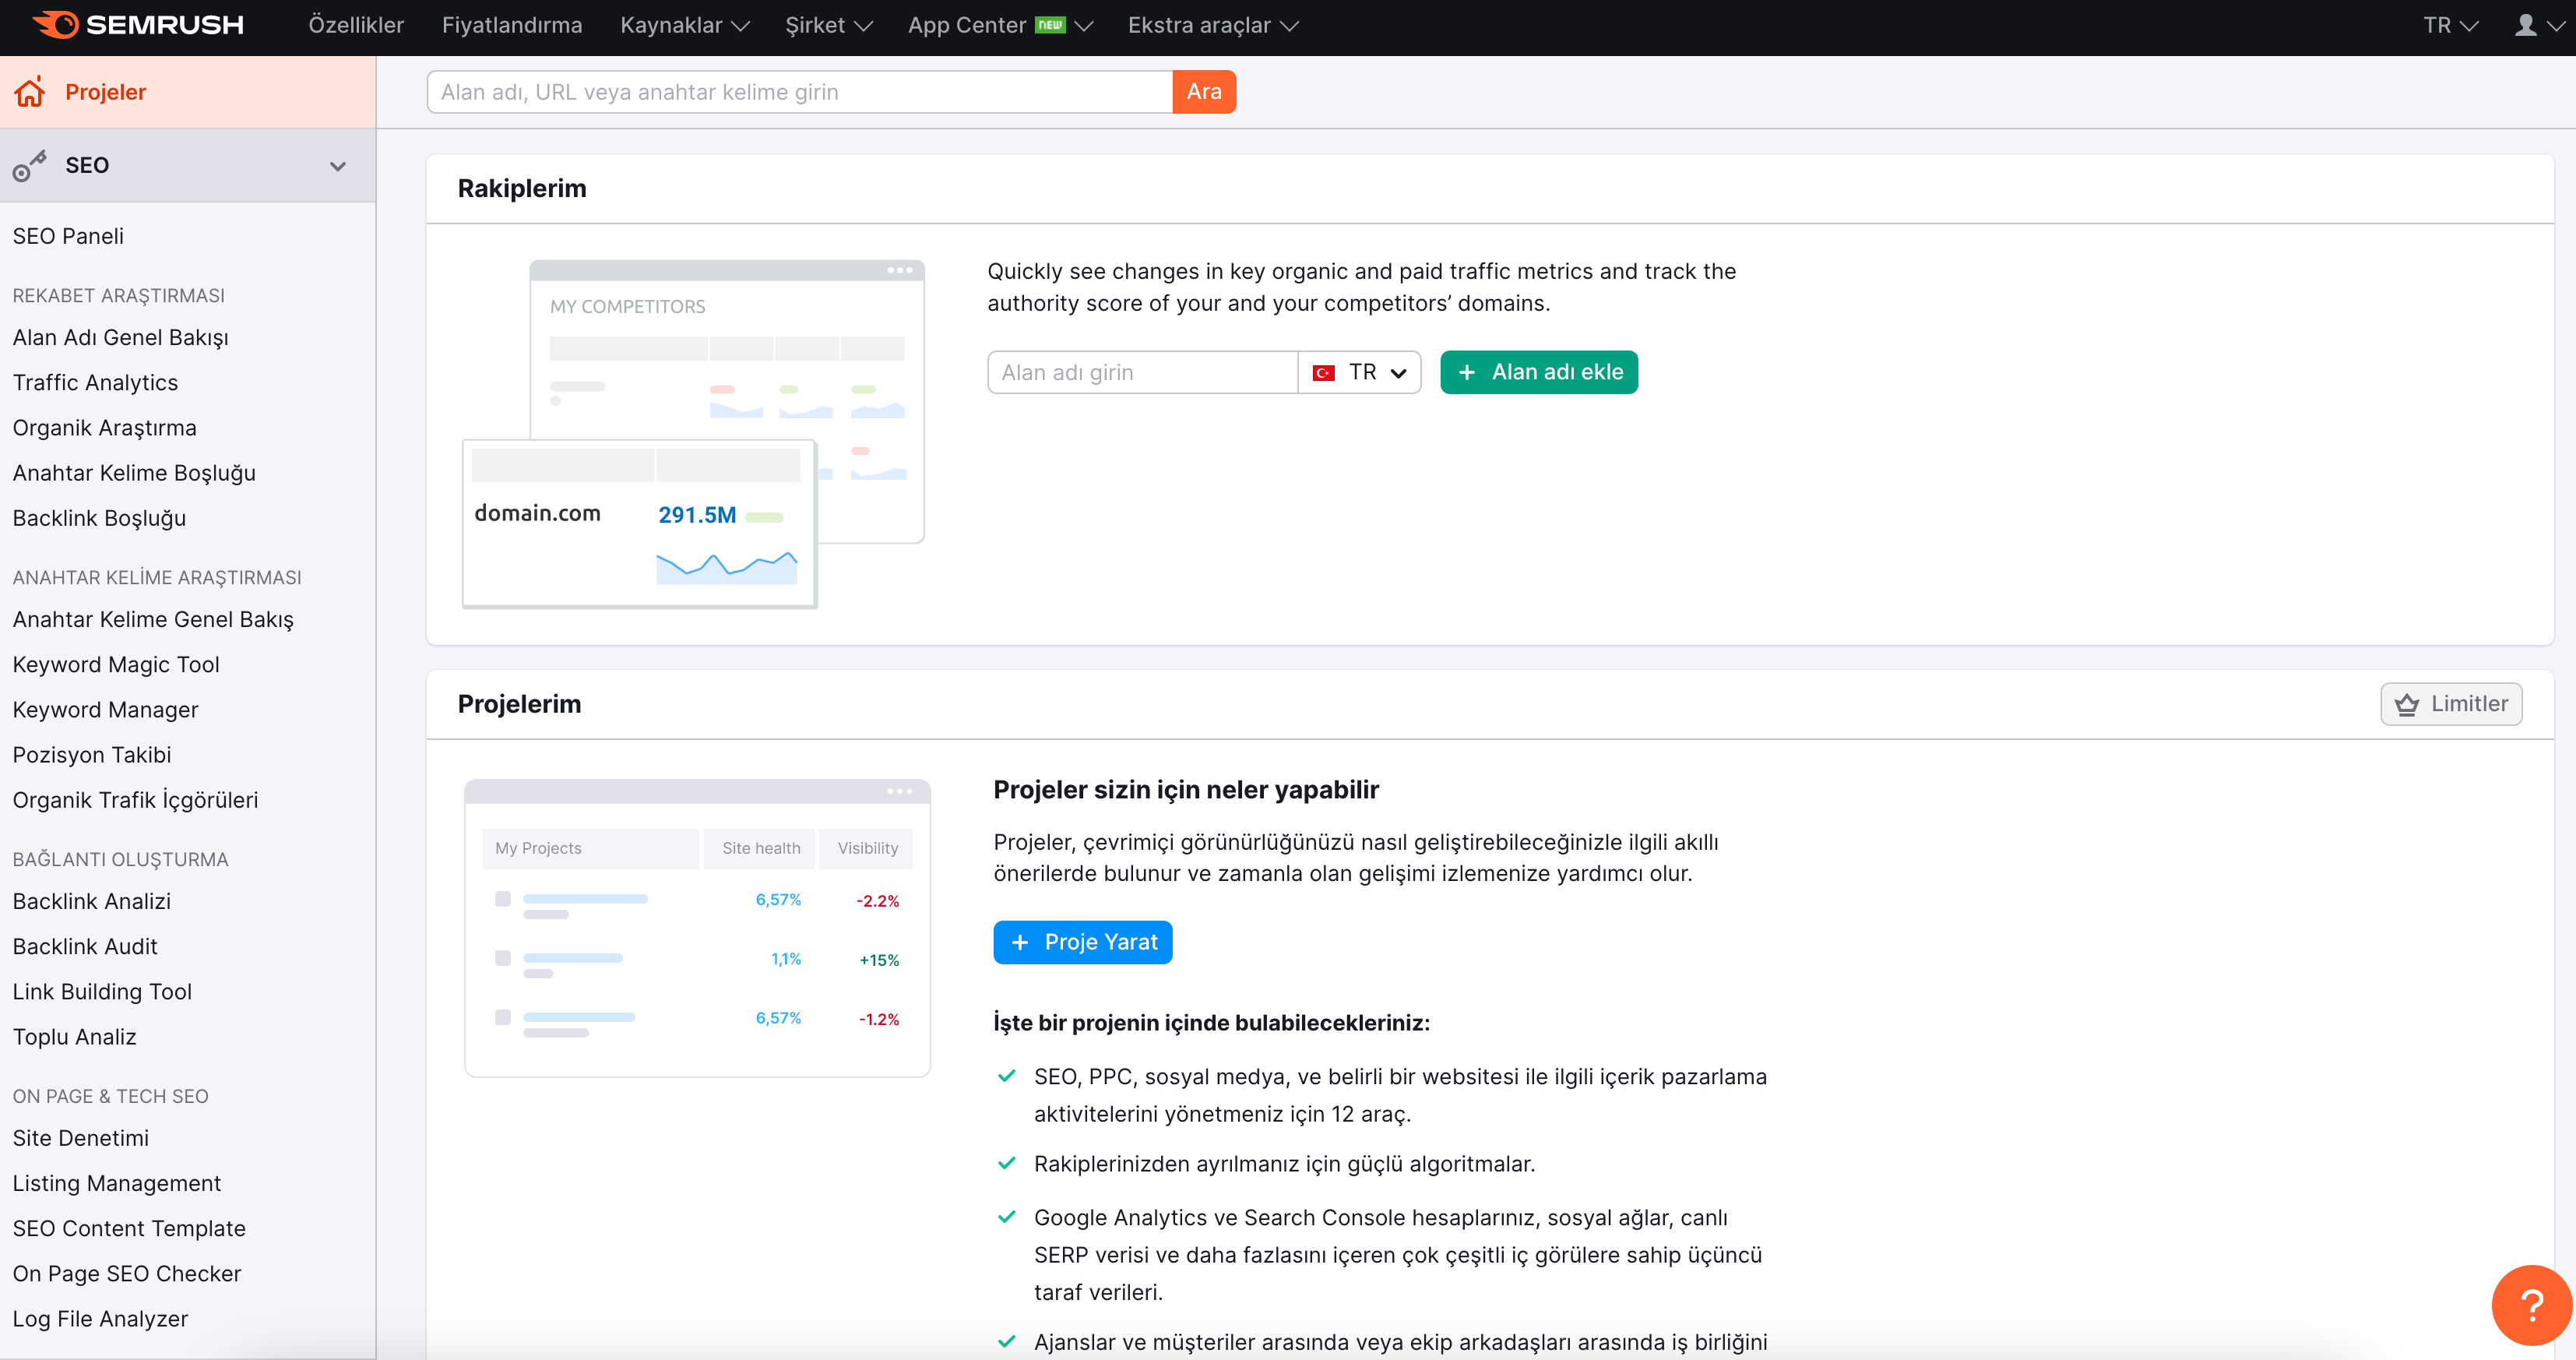Open Alan Adı Genel Bakışı
This screenshot has width=2576, height=1360.
[121, 337]
